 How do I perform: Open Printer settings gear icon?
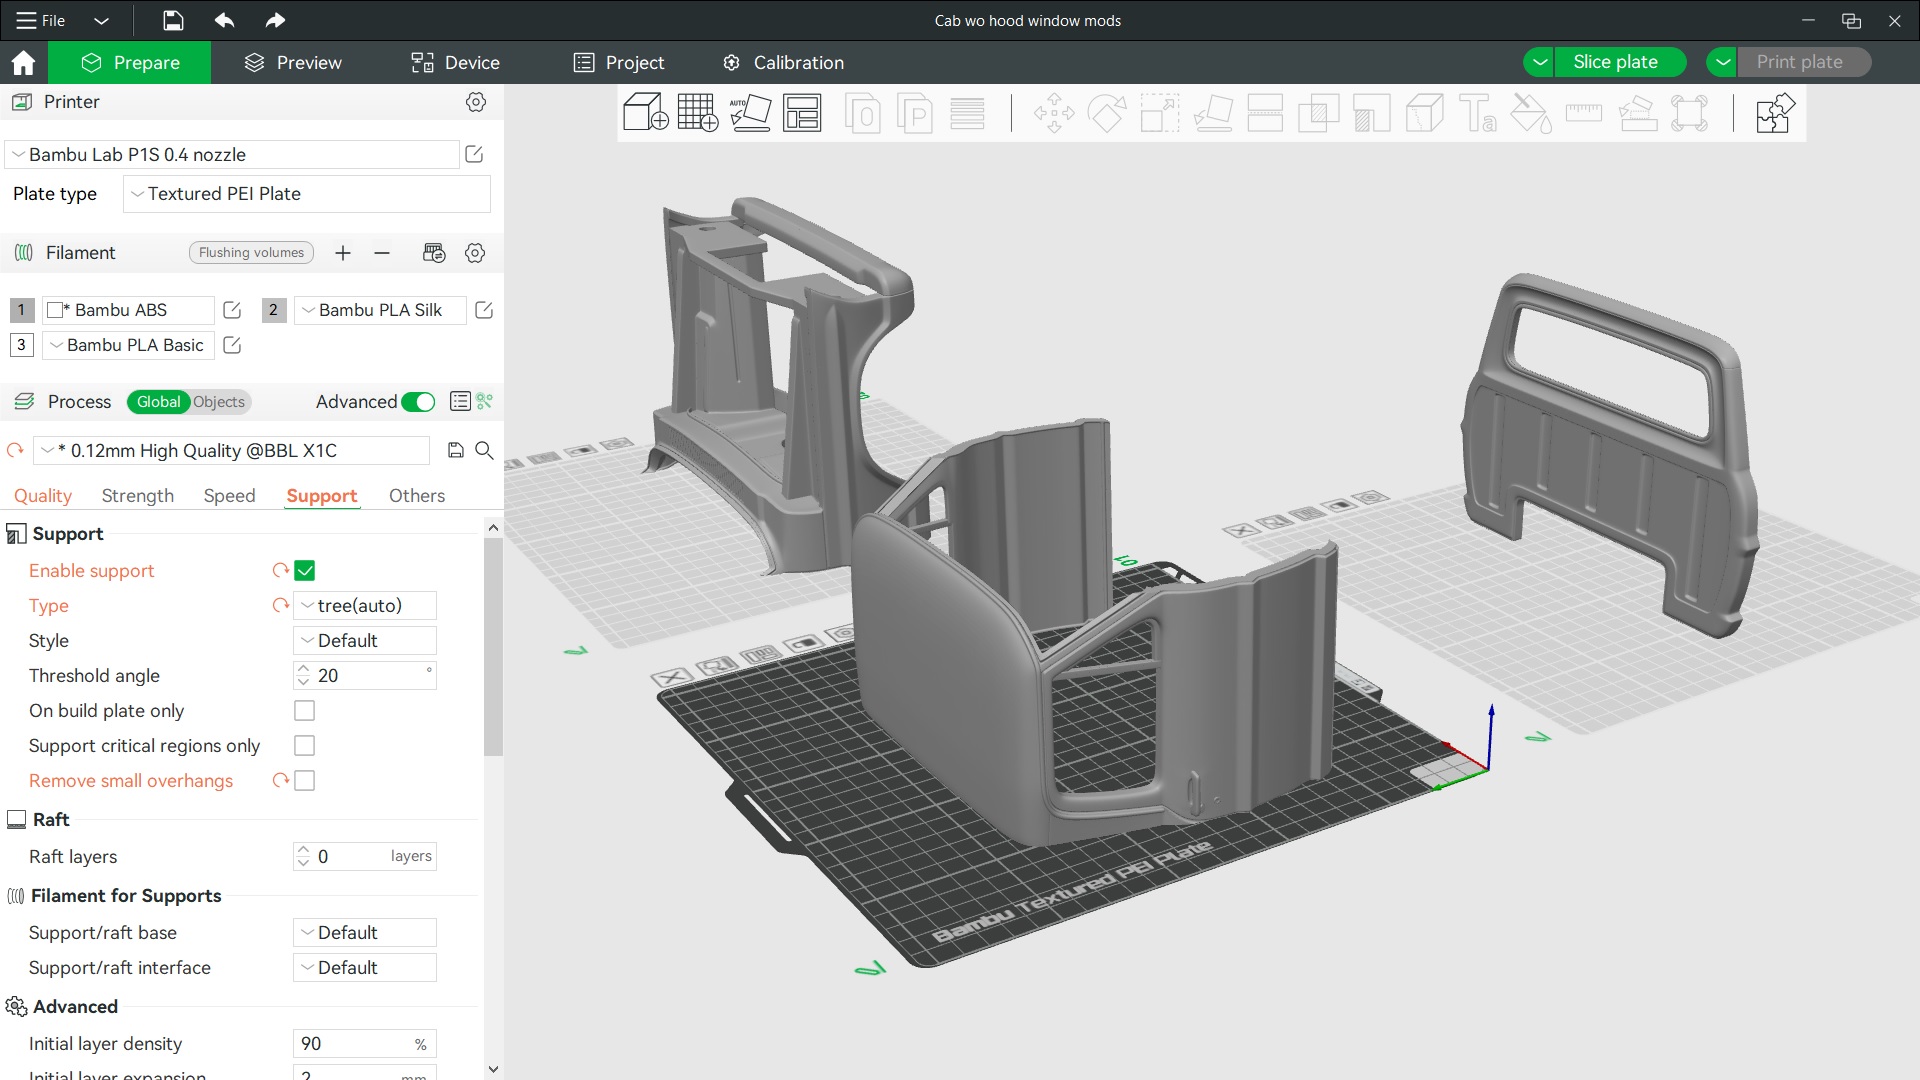tap(476, 102)
